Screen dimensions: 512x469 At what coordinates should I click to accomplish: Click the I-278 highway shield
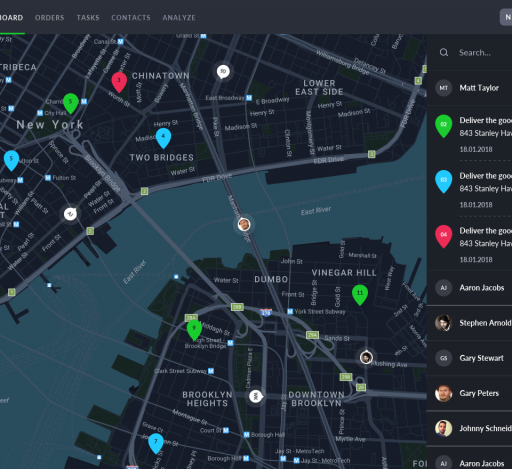266,313
